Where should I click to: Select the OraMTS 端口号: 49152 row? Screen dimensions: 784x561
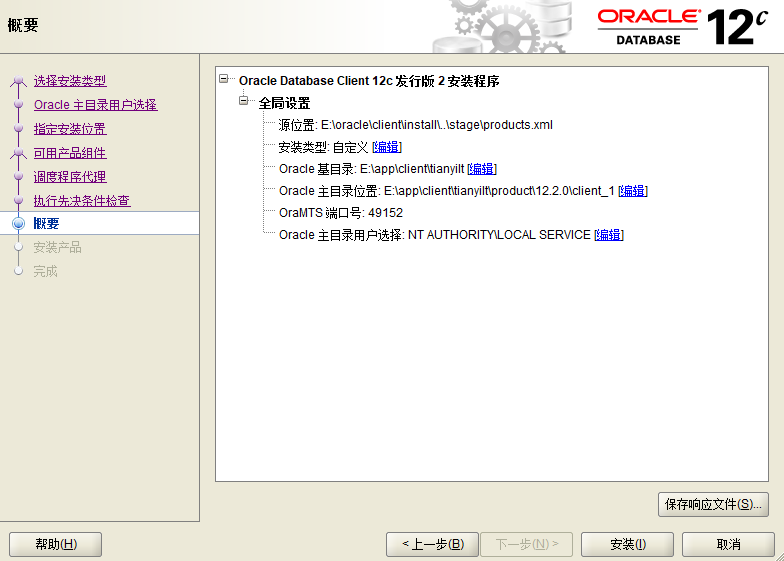pos(341,213)
